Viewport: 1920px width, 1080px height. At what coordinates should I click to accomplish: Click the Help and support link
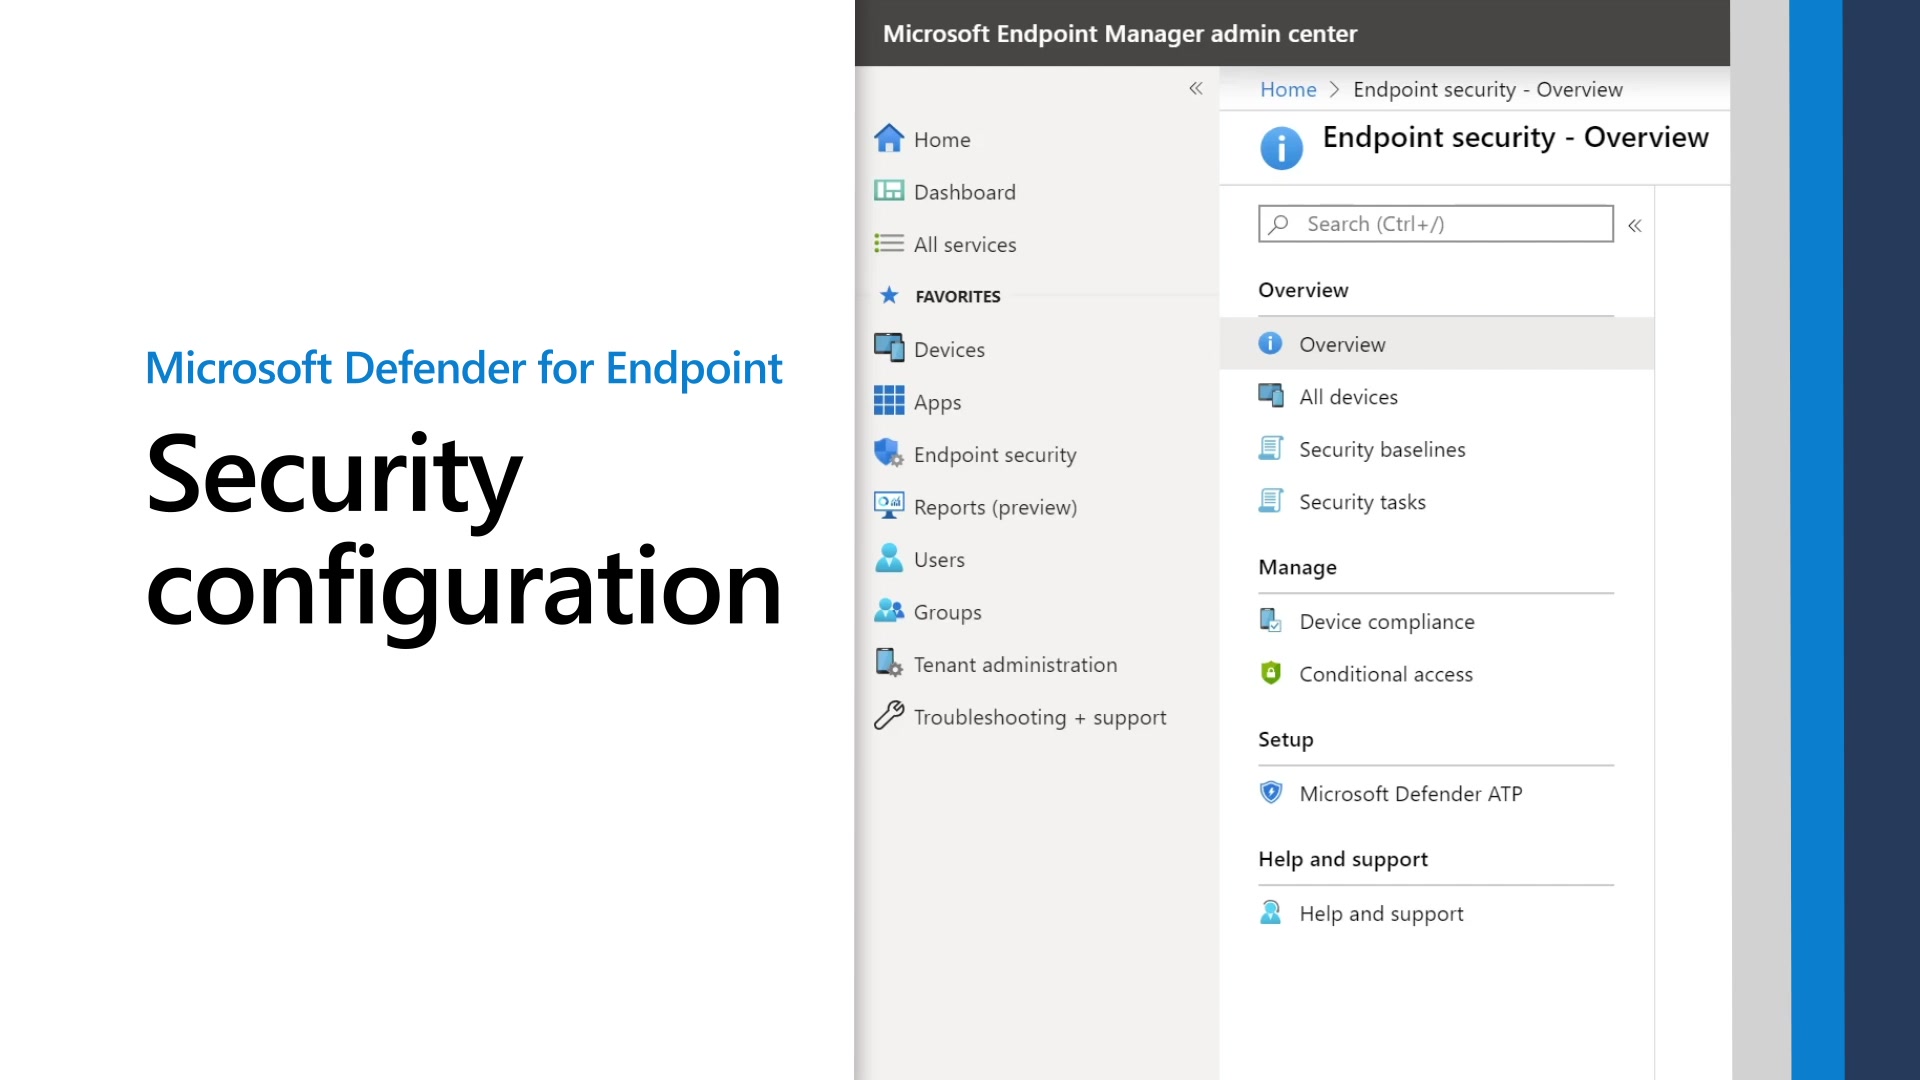(x=1381, y=913)
